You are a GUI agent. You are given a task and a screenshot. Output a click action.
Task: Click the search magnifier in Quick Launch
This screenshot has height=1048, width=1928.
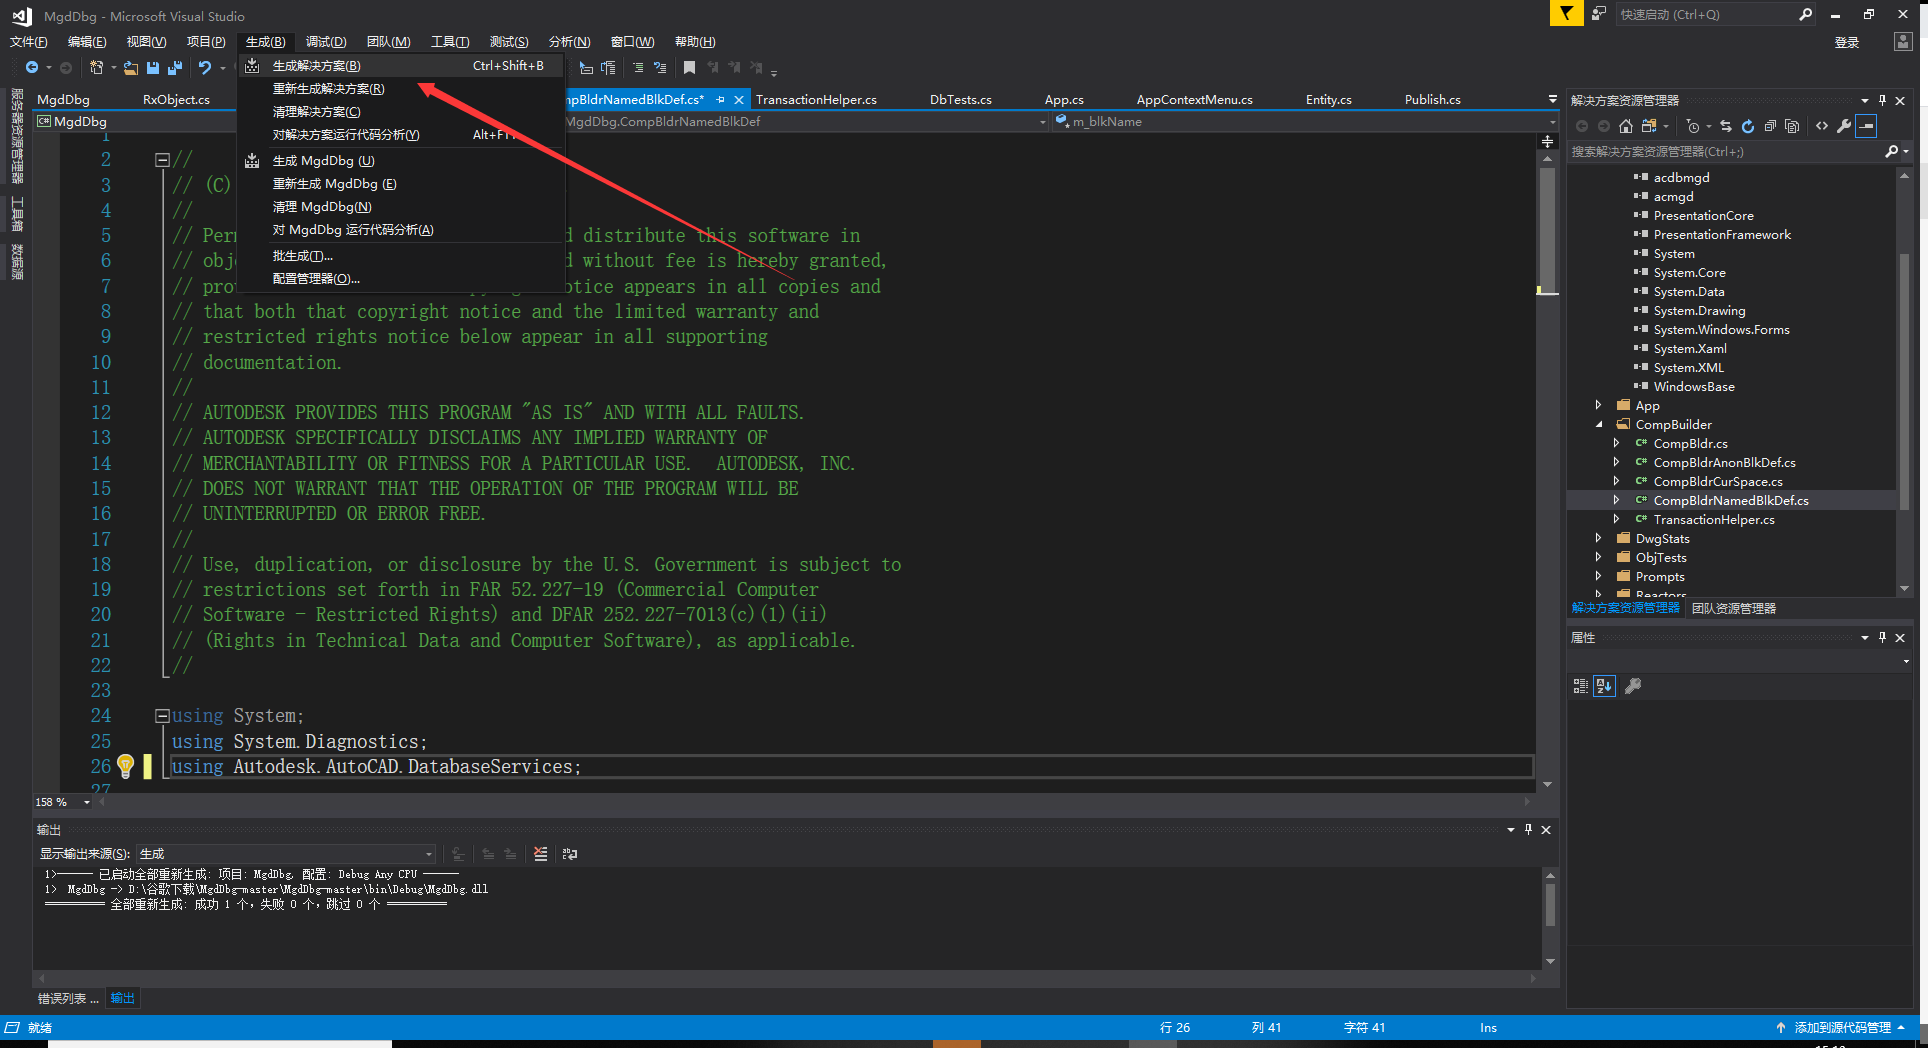(1806, 14)
